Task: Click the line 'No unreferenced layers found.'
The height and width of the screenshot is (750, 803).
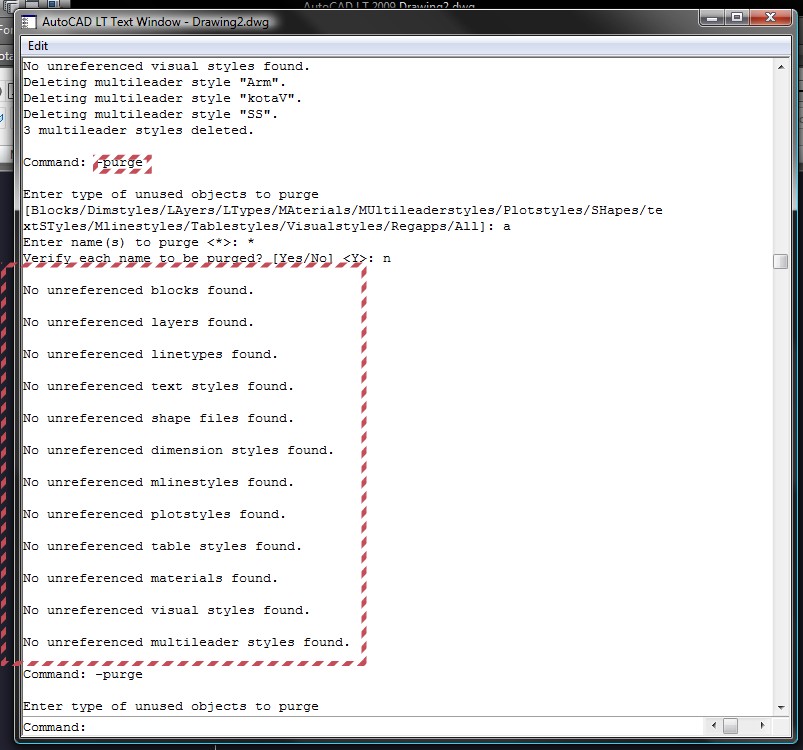Action: [138, 322]
